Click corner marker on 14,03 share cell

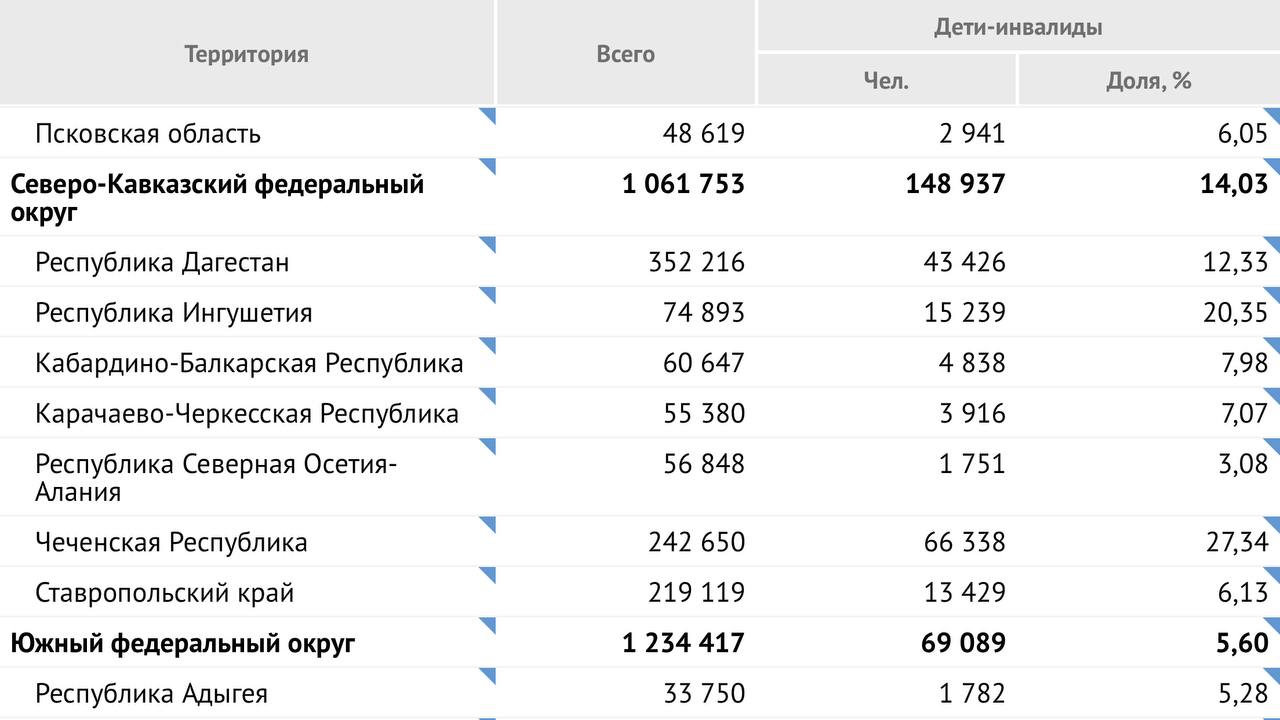(1273, 163)
